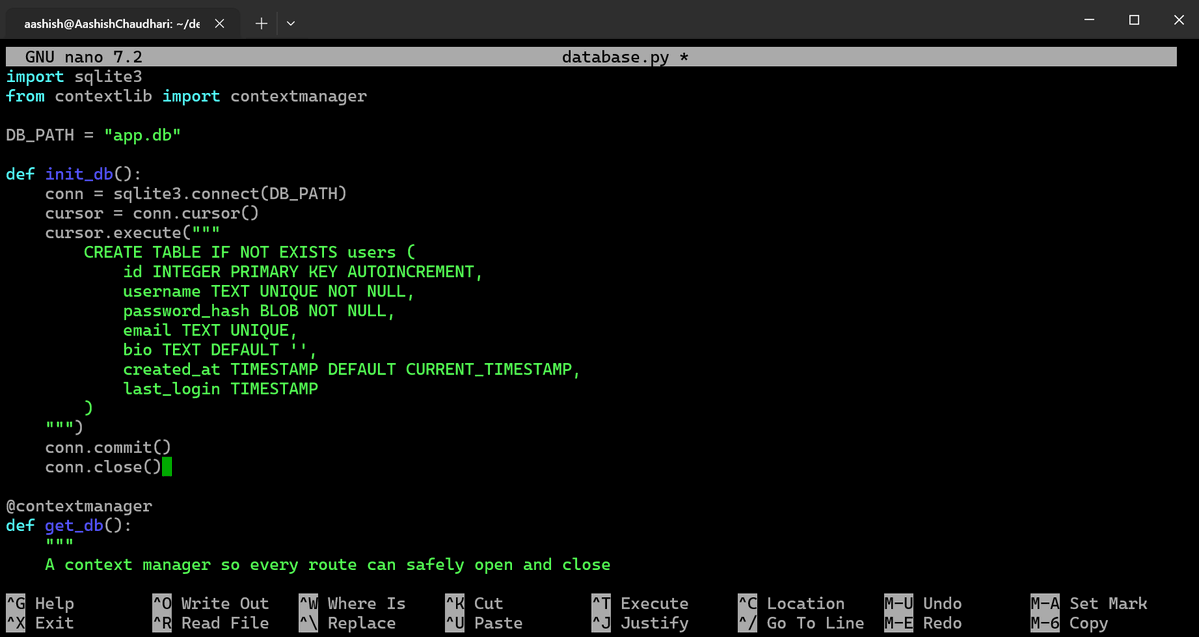Click the 'last_login TIMESTAMP' line
The height and width of the screenshot is (637, 1199).
coord(220,389)
